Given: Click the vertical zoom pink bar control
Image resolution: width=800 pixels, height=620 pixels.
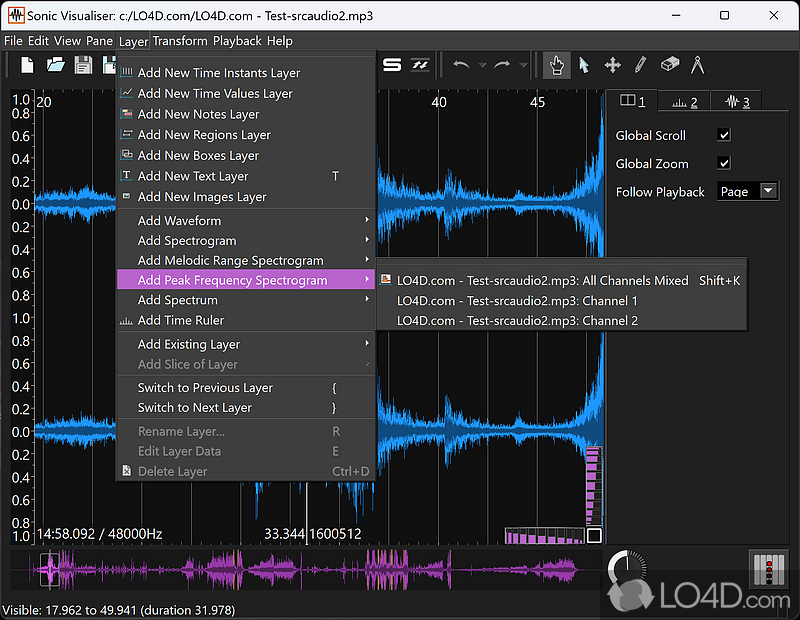Looking at the screenshot, I should [594, 486].
